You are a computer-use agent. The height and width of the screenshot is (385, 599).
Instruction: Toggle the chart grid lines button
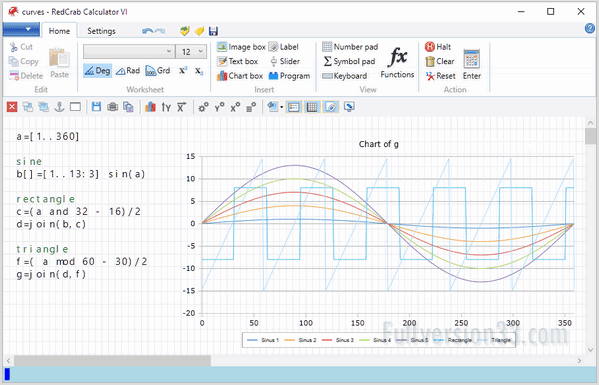pos(312,107)
